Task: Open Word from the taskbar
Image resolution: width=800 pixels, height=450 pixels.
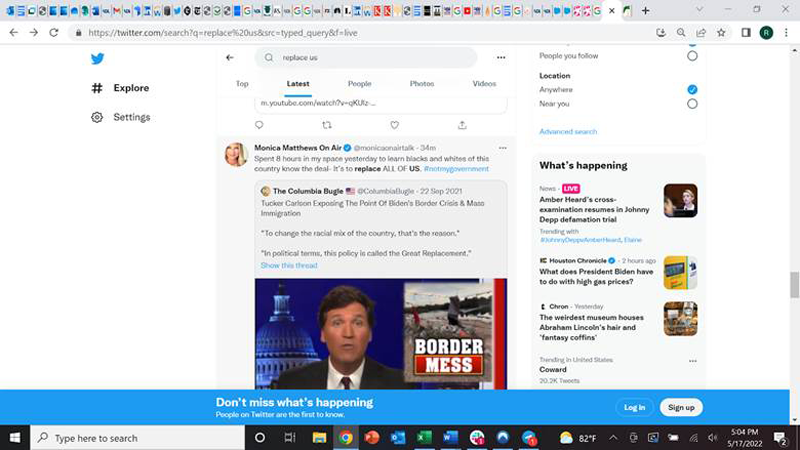Action: tap(450, 438)
